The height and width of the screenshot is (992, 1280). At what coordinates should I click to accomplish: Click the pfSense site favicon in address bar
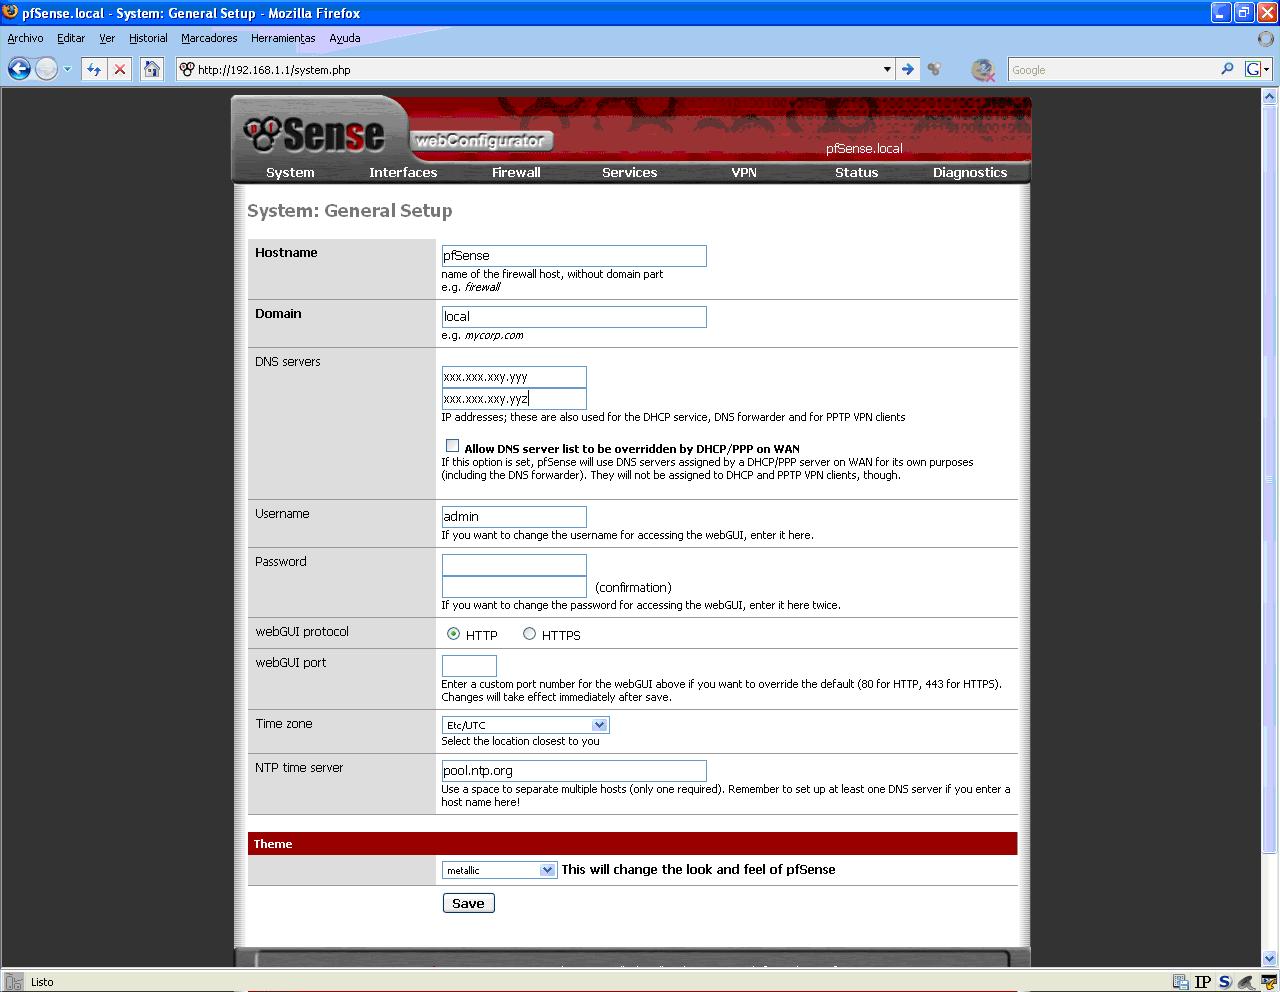coord(186,69)
